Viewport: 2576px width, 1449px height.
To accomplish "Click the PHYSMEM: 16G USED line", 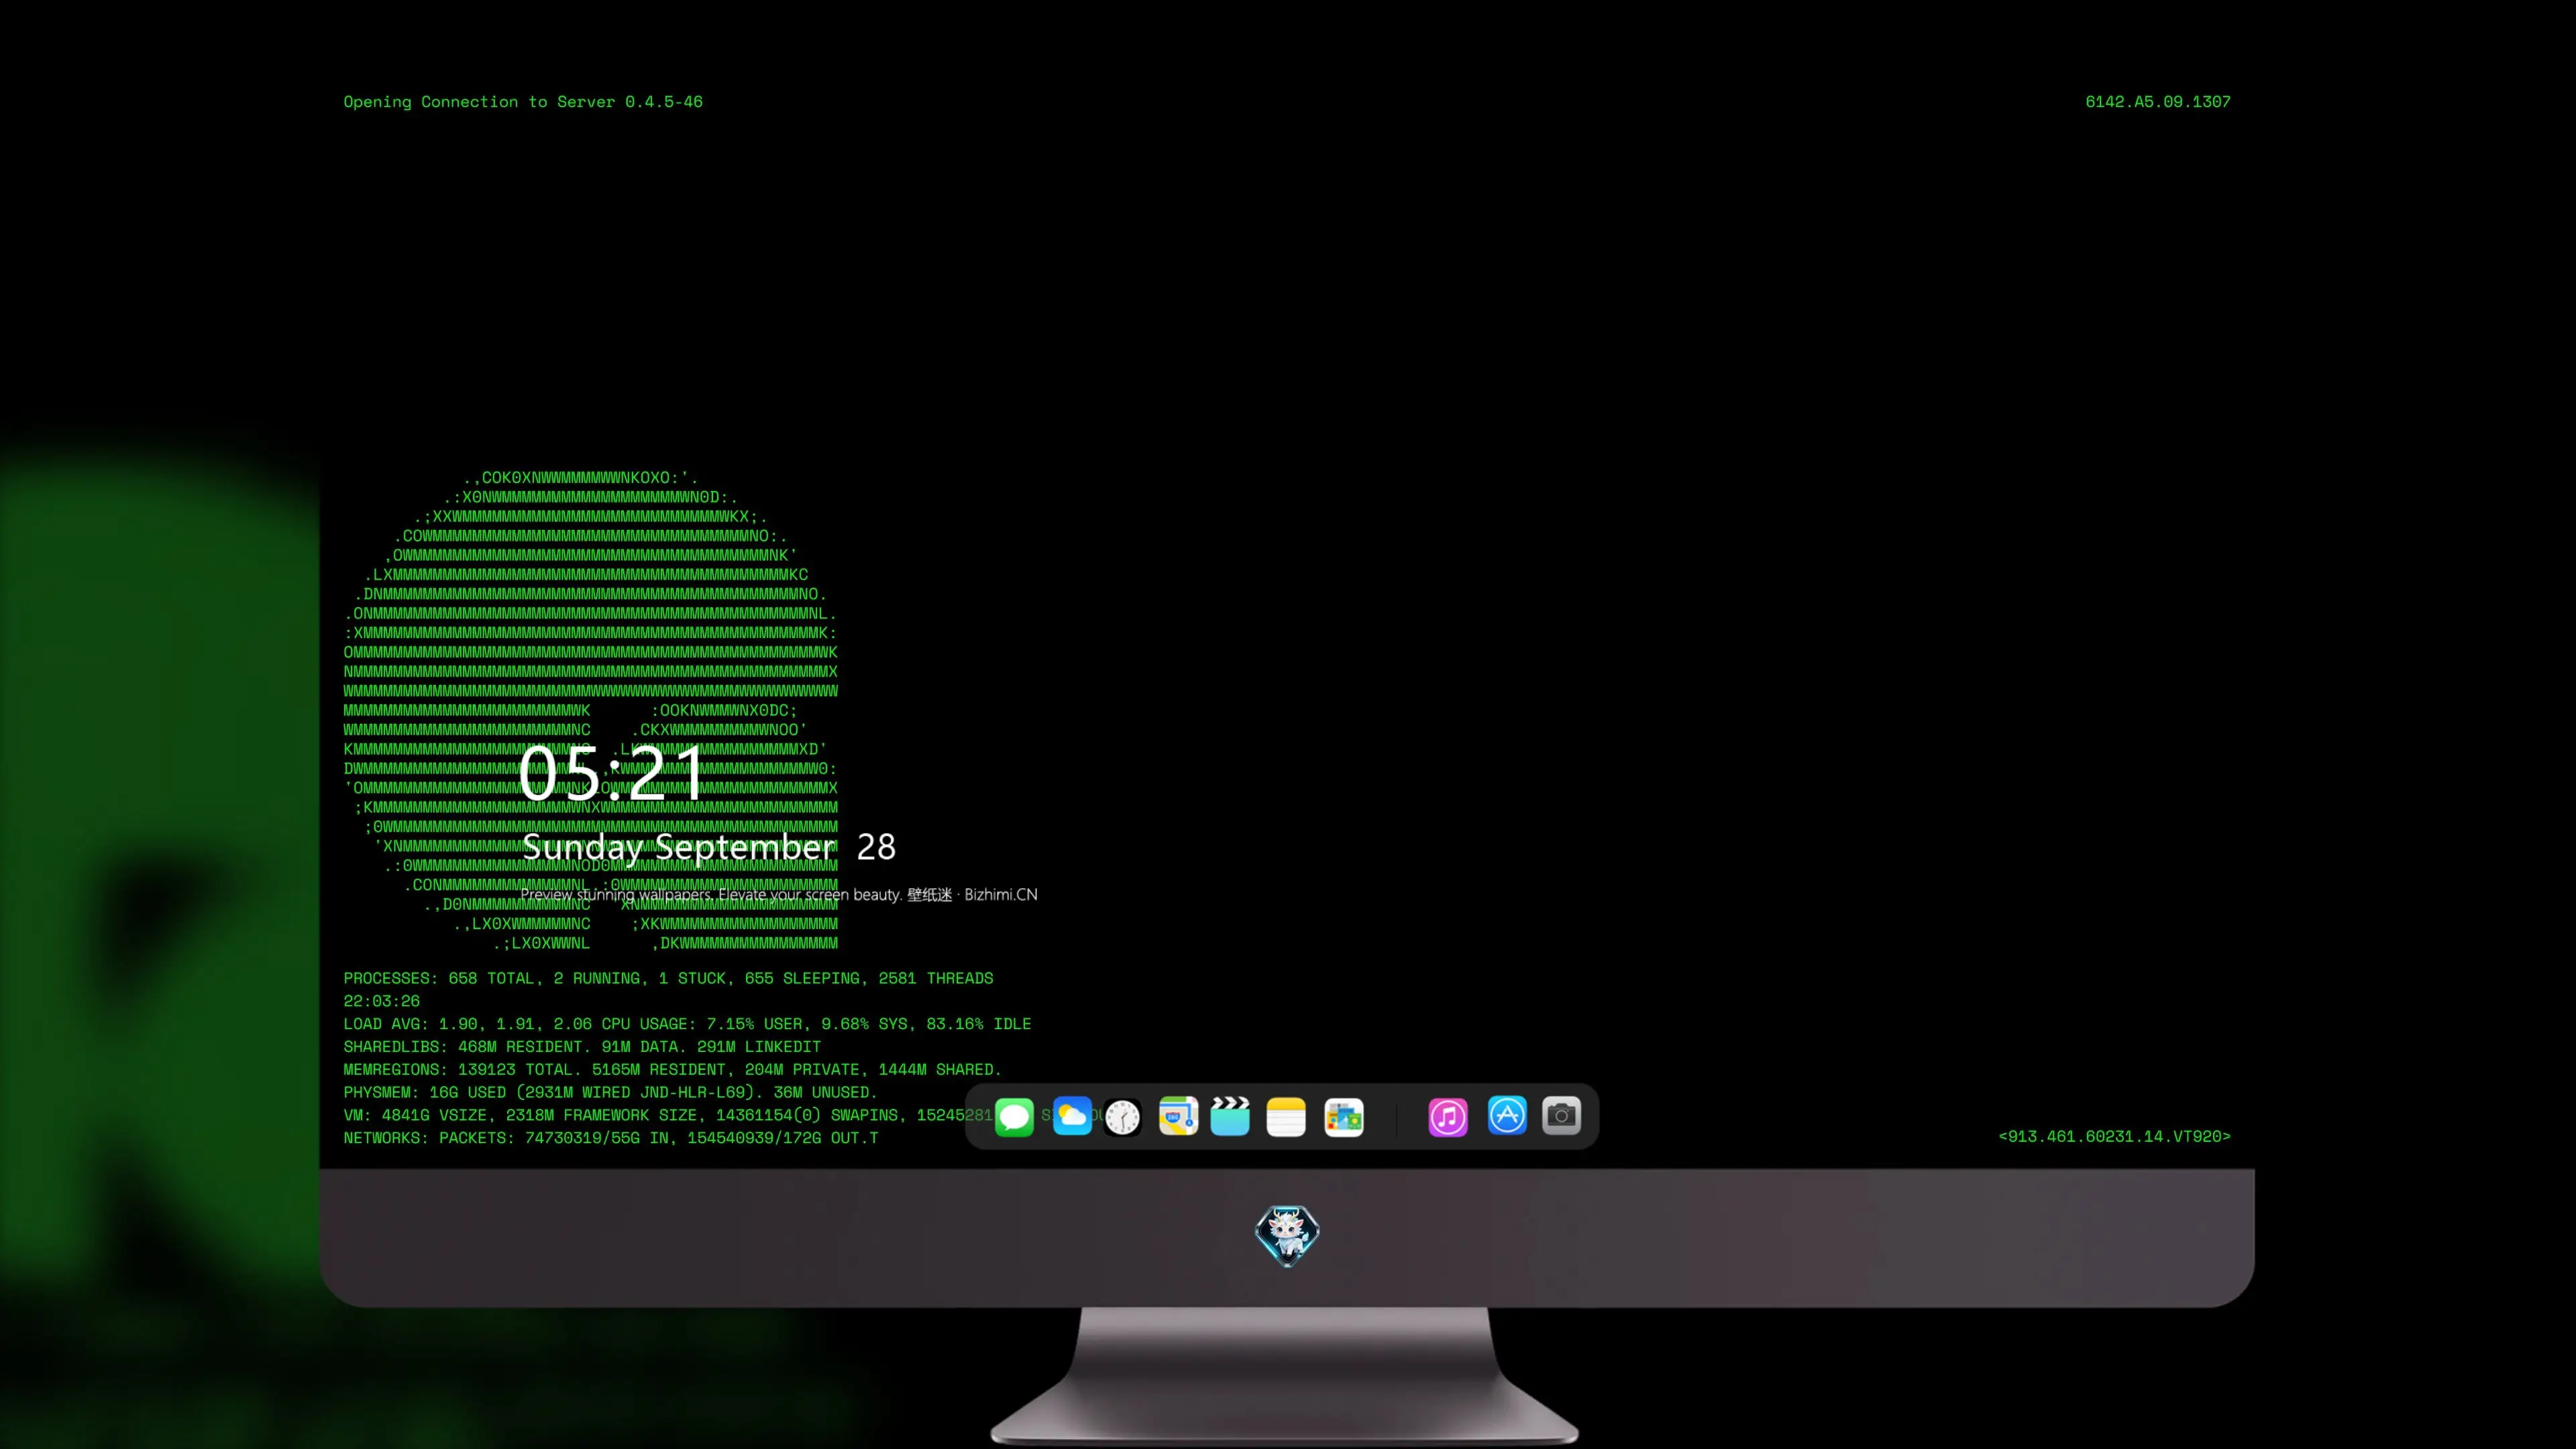I will point(610,1093).
